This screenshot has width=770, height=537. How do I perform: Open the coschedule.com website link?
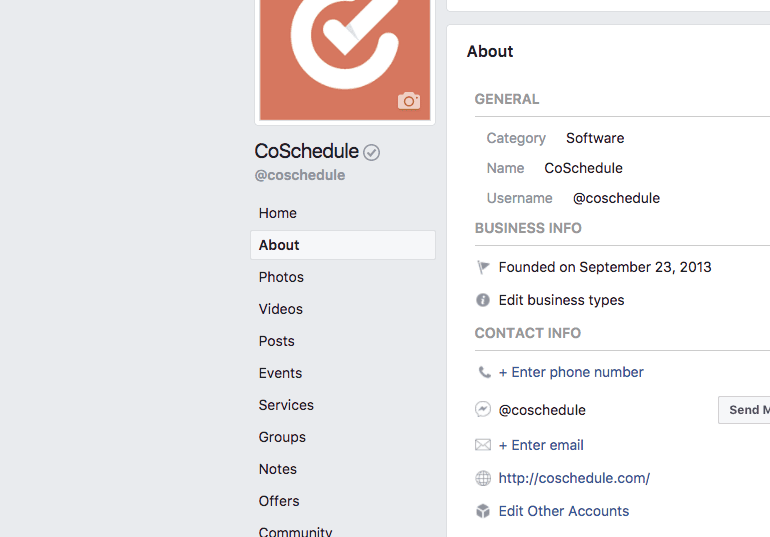[574, 478]
